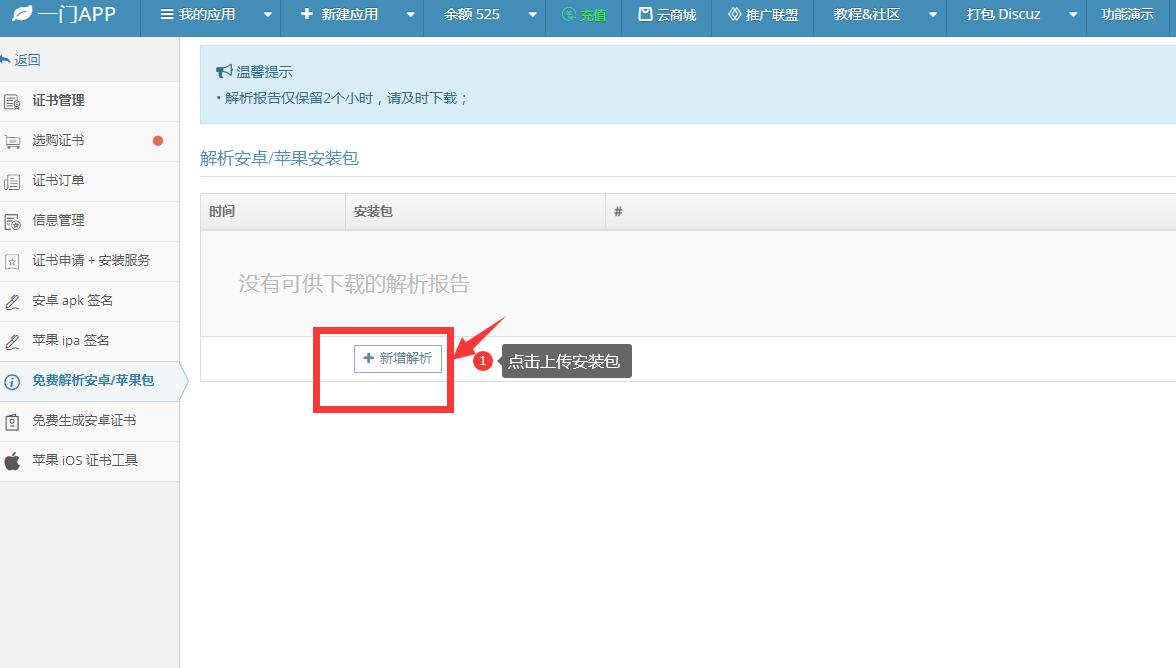Viewport: 1176px width, 668px height.
Task: Click the plus icon on 新增解析
Action: pos(368,358)
